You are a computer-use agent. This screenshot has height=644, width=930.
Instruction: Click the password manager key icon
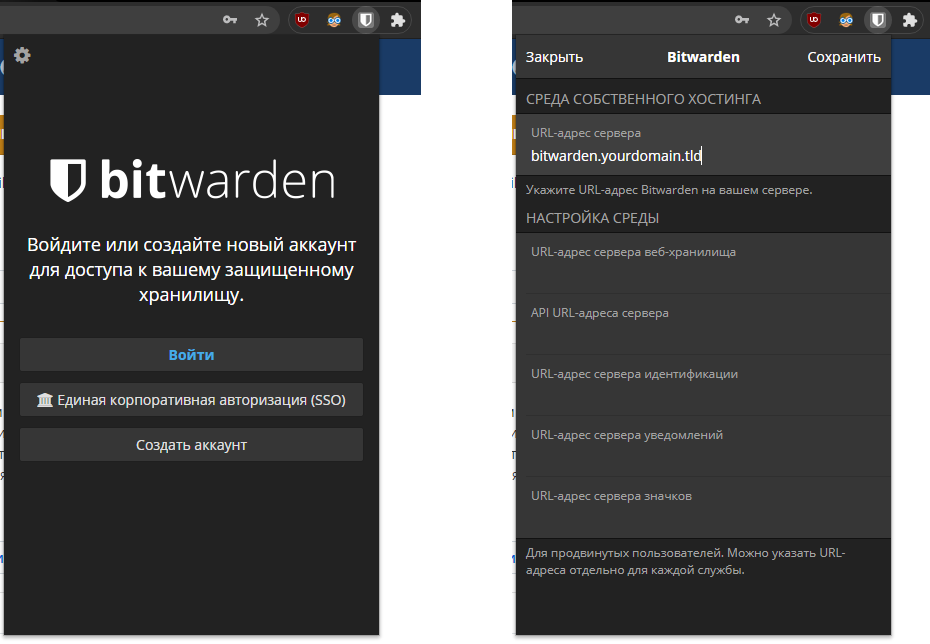(231, 19)
